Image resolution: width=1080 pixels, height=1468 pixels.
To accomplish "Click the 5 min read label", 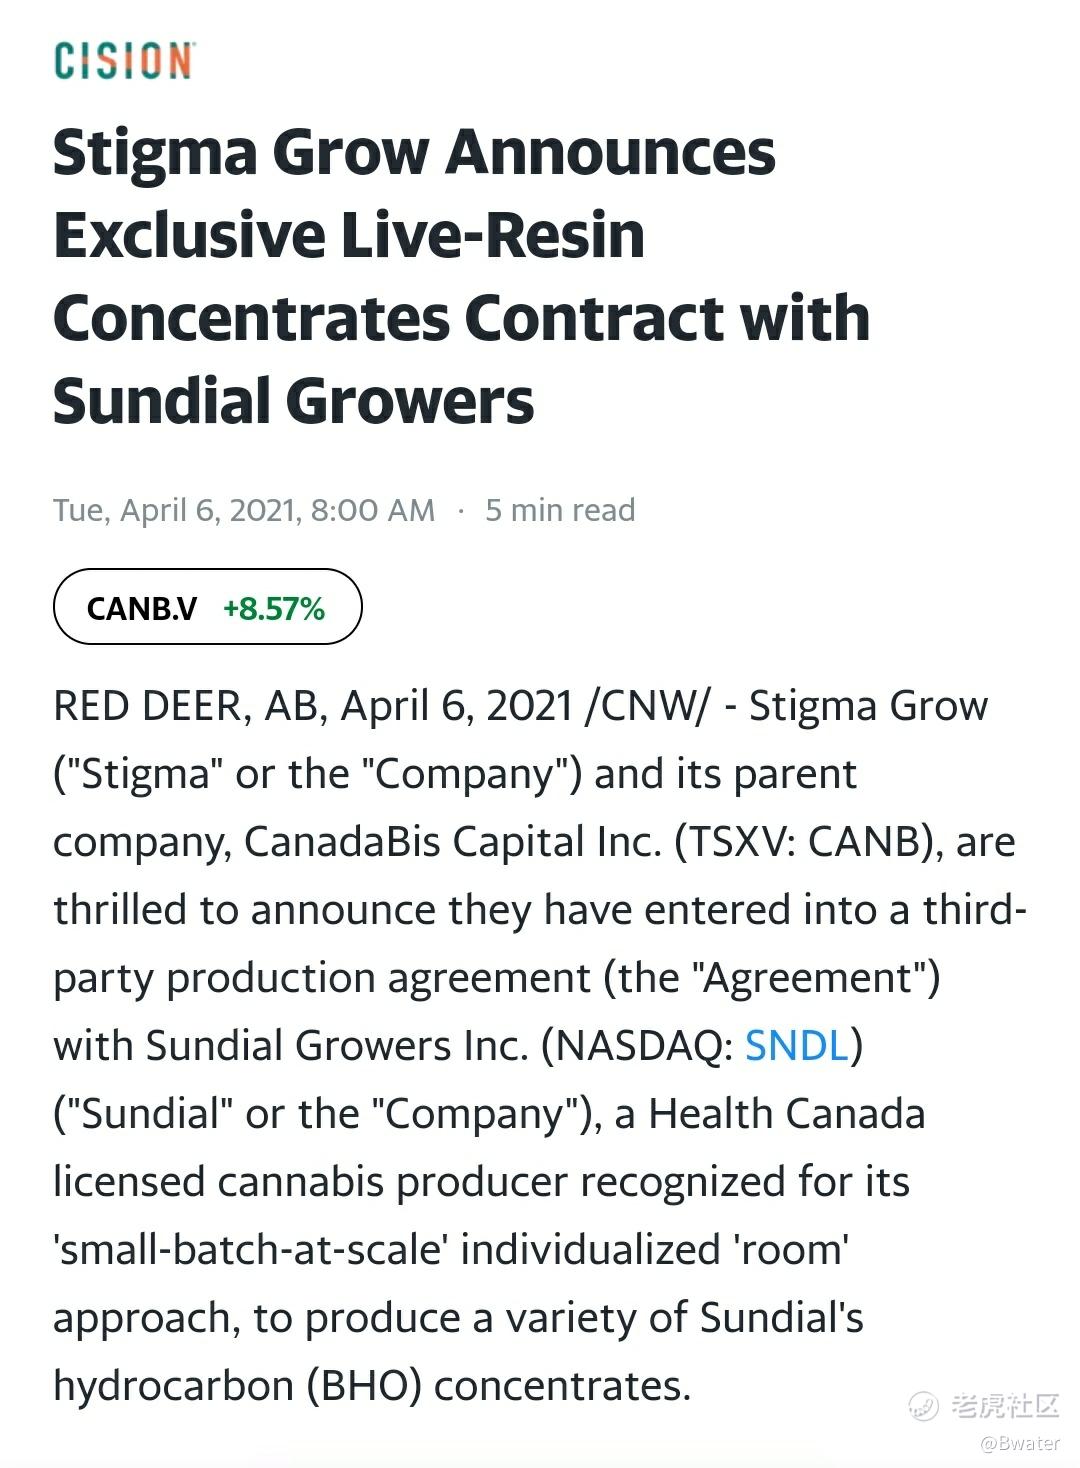I will pyautogui.click(x=560, y=510).
